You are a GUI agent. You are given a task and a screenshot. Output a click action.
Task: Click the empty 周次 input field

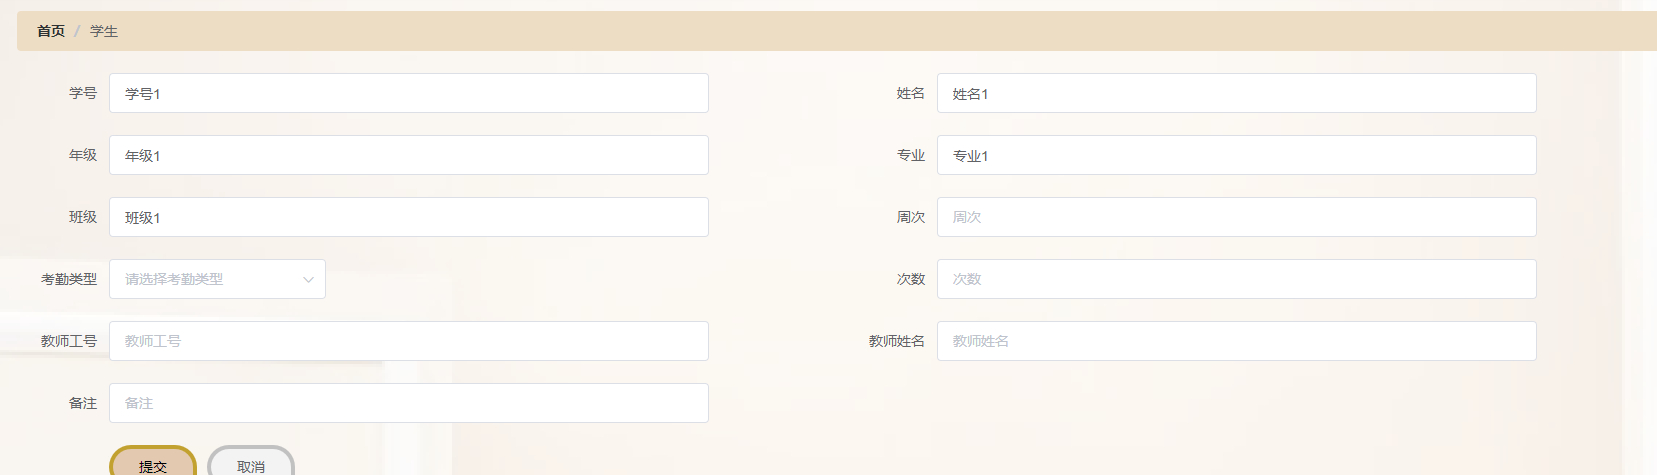[x=1236, y=217]
